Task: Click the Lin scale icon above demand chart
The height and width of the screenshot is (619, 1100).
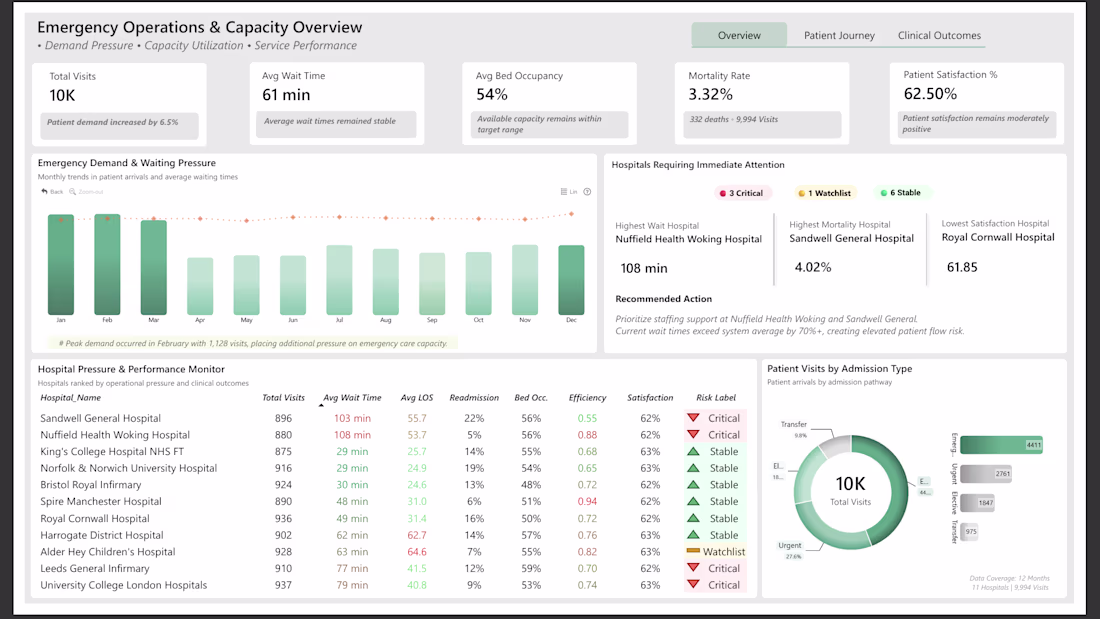Action: [564, 192]
